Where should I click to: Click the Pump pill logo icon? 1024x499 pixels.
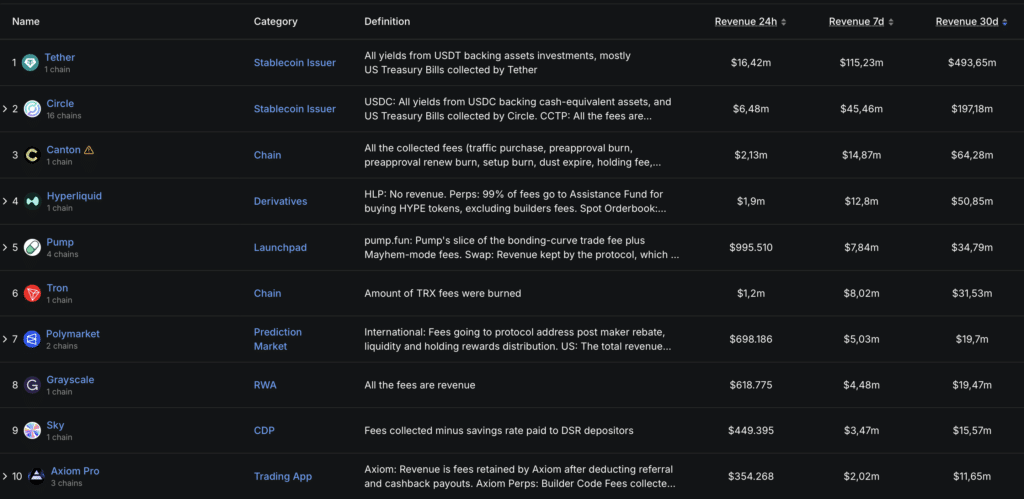tap(32, 248)
